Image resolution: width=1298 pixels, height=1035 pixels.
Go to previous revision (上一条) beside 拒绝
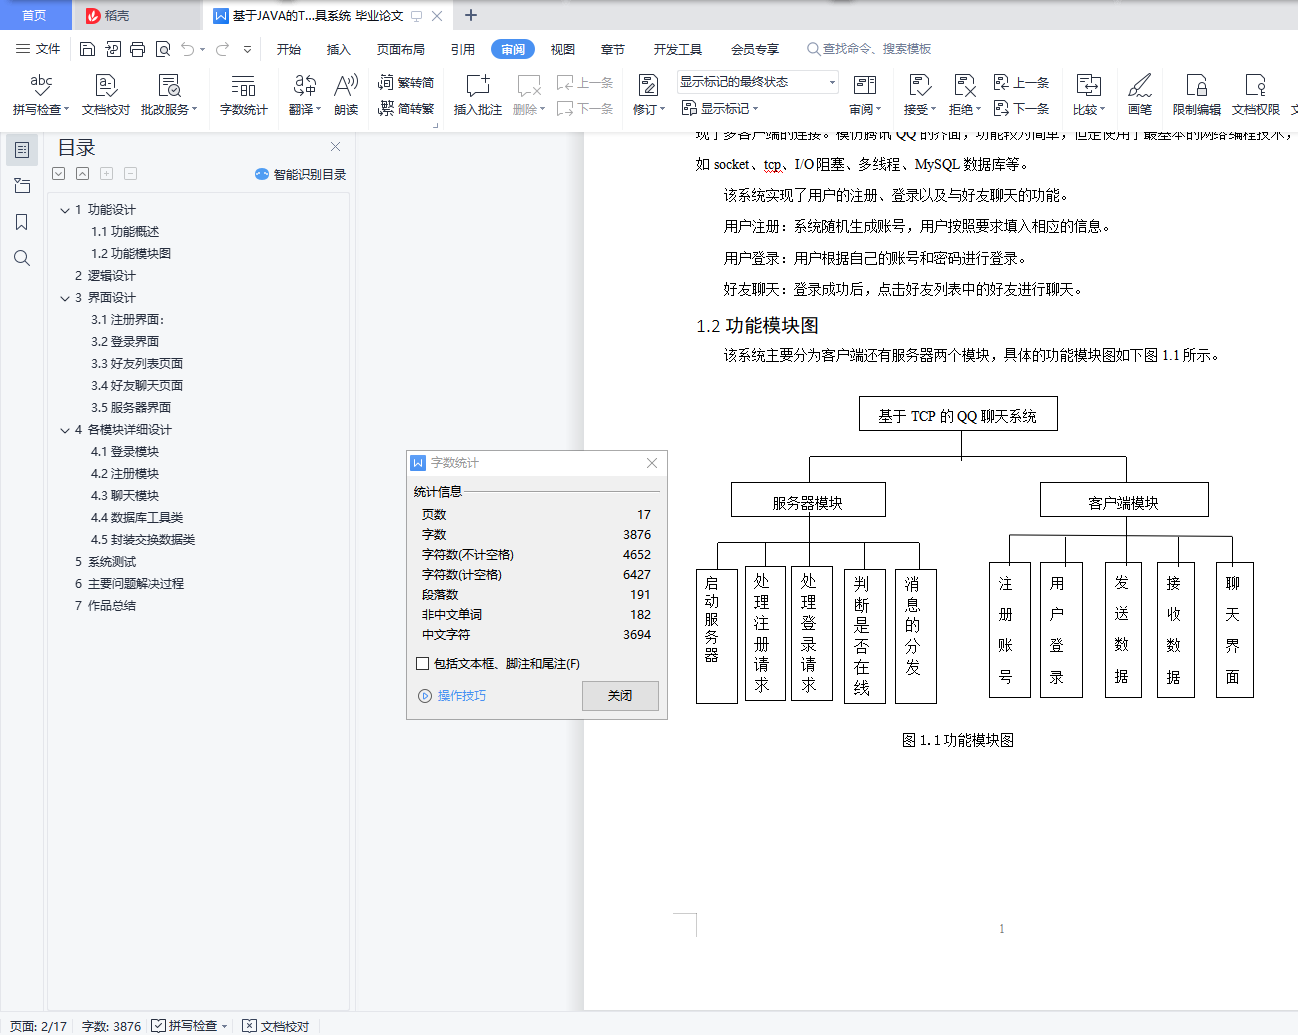coord(1021,83)
